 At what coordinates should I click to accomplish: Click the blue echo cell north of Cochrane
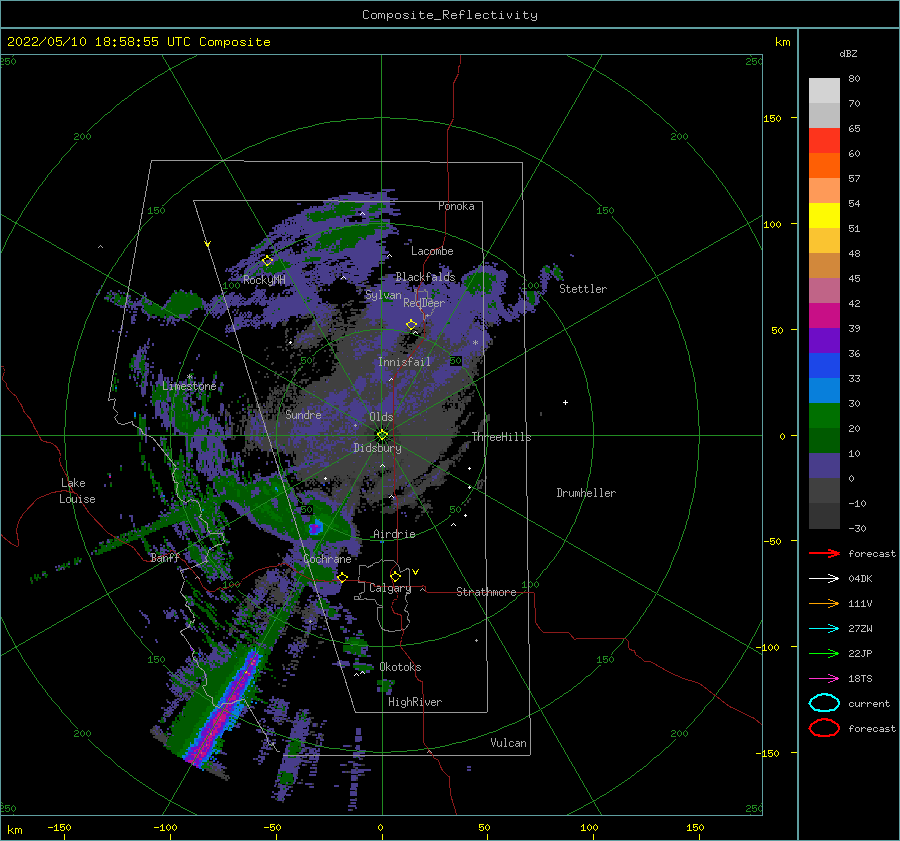click(315, 528)
